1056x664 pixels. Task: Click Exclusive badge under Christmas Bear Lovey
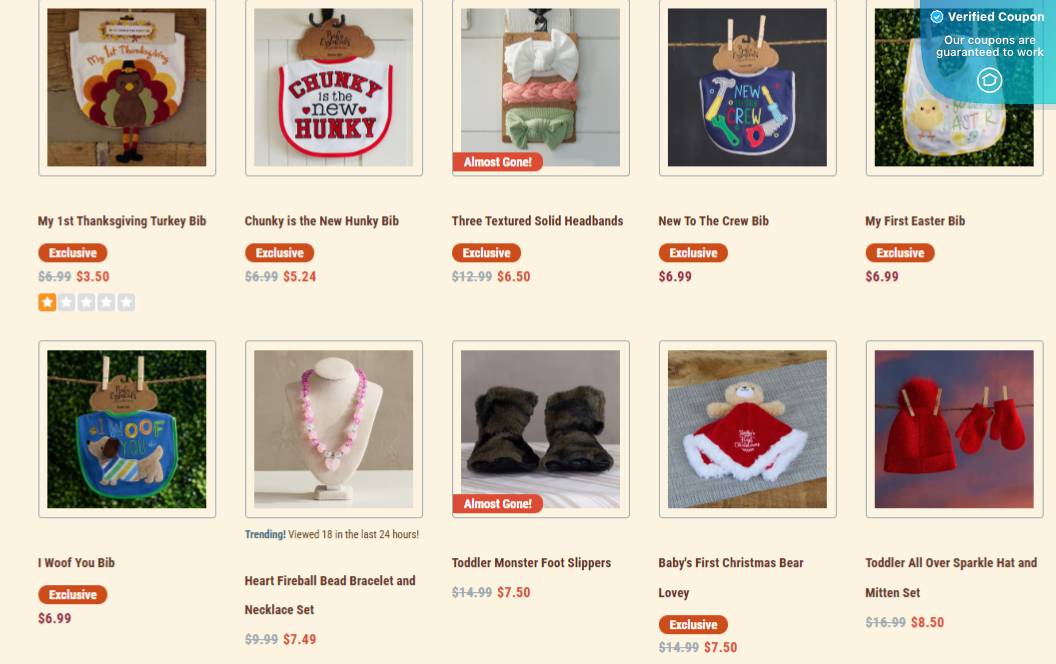[693, 624]
